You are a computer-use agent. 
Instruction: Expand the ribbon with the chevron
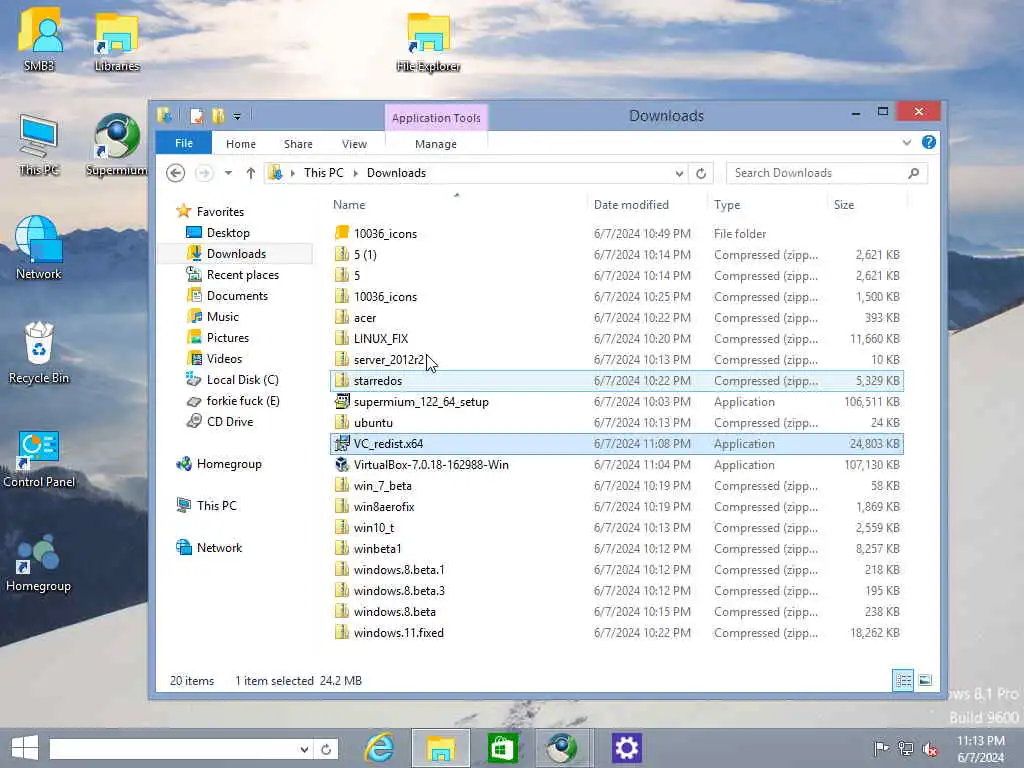(x=906, y=142)
